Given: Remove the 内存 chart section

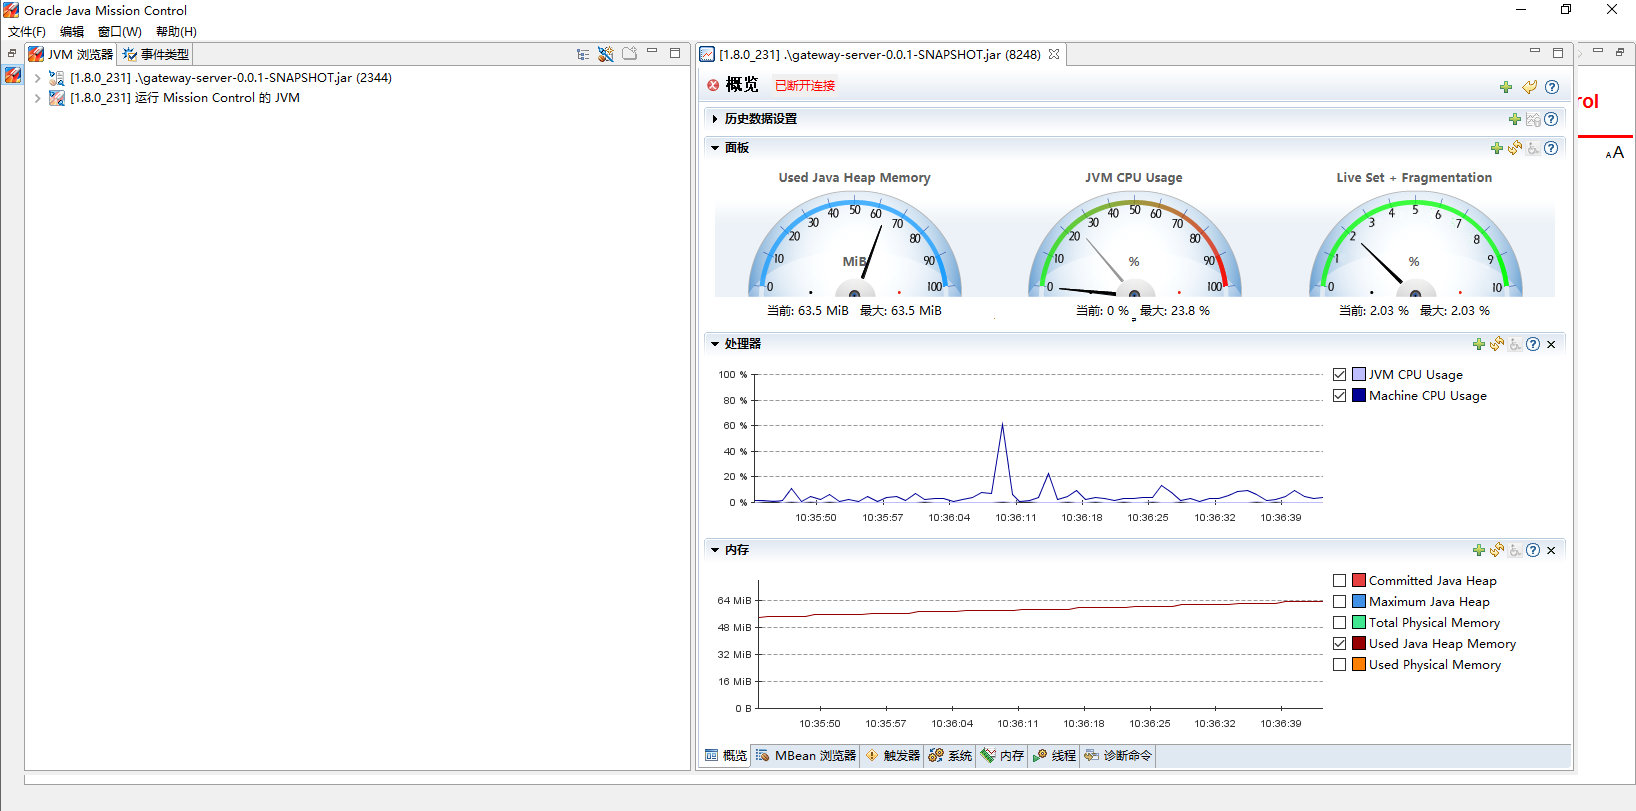Looking at the screenshot, I should click(x=1551, y=550).
